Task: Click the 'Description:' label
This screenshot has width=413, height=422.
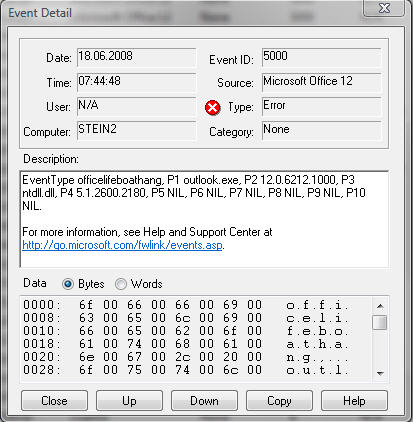Action: tap(51, 159)
